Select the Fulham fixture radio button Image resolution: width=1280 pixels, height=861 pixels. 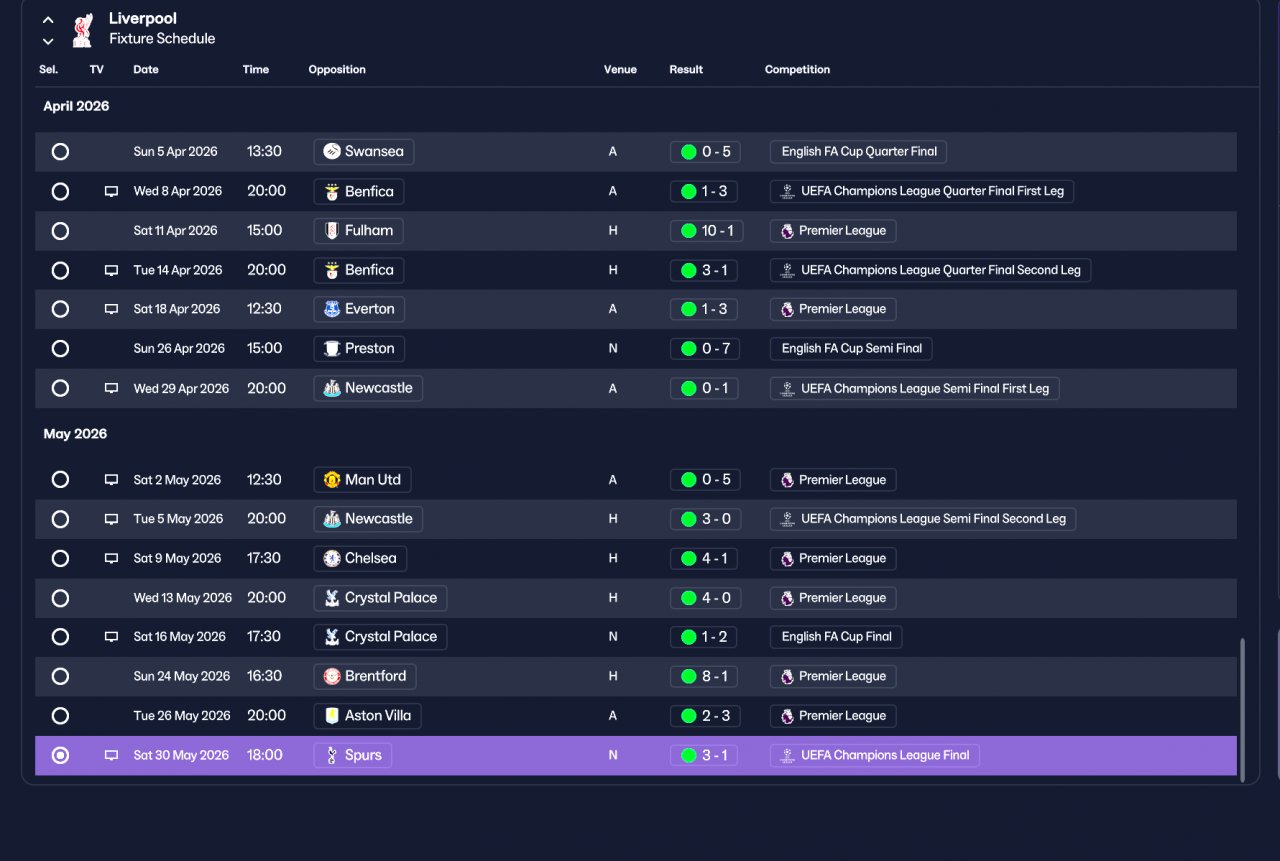[x=60, y=231]
